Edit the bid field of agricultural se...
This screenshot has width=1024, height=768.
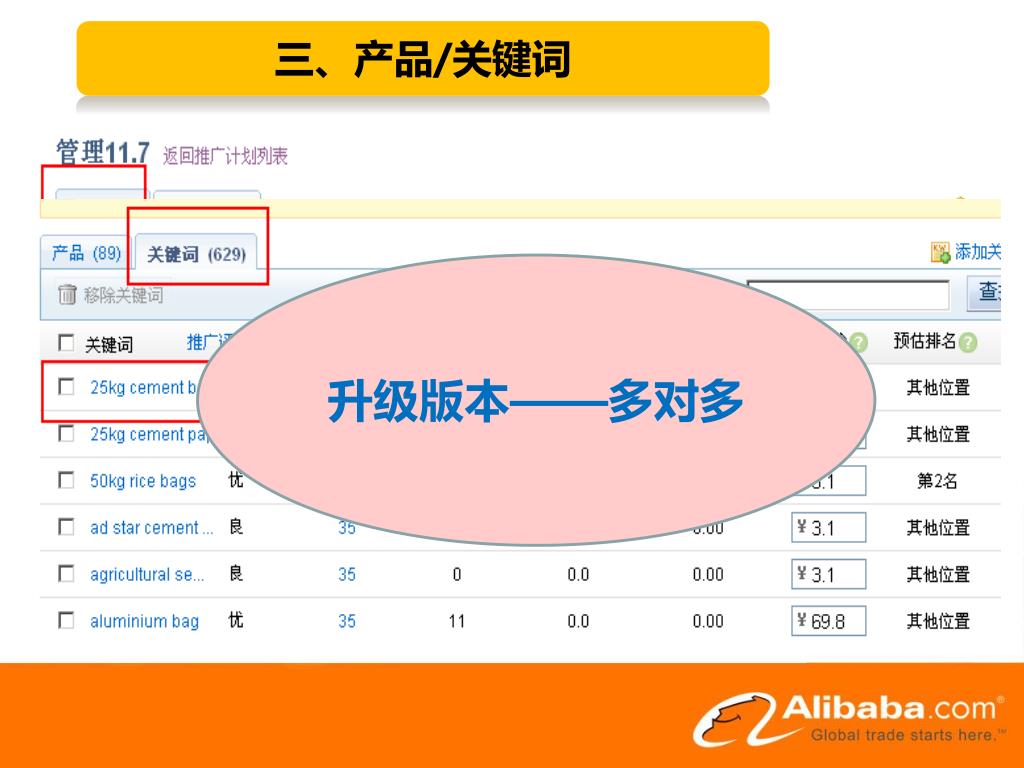(x=829, y=575)
